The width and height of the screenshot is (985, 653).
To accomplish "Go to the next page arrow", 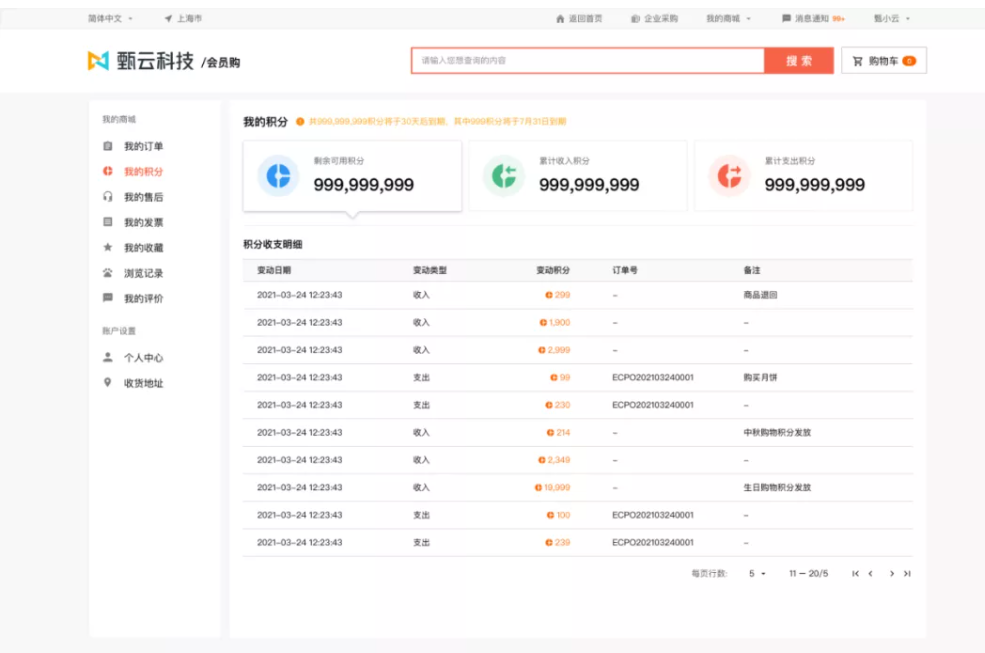I will (891, 574).
